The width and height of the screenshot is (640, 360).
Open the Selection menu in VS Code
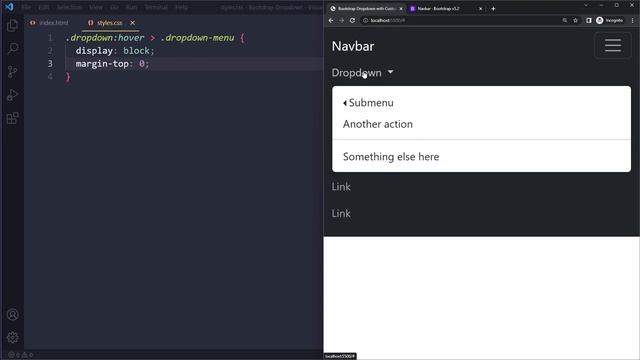[x=69, y=7]
